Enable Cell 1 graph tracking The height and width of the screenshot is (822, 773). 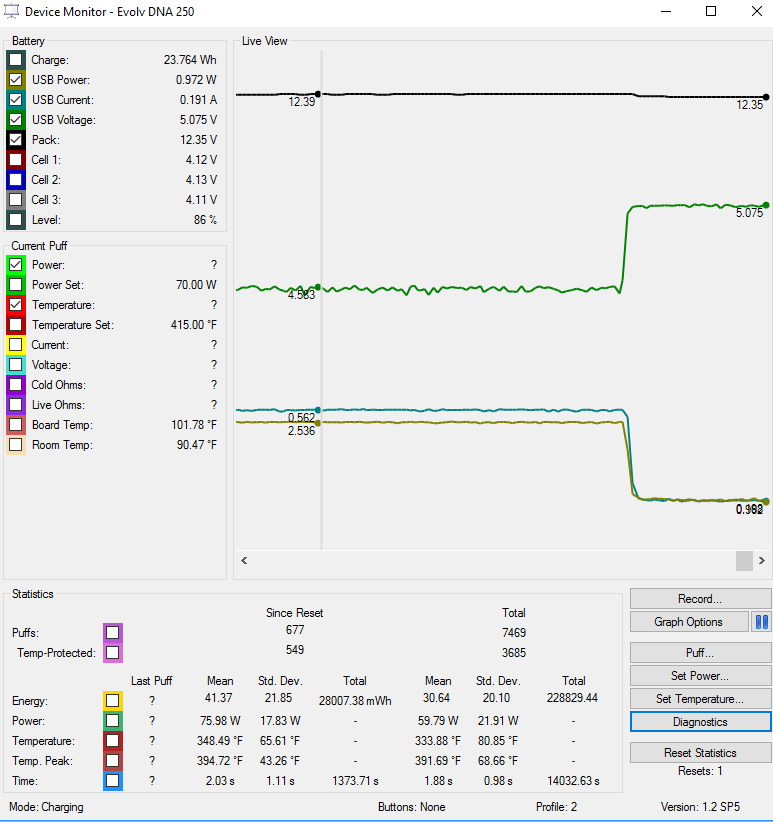point(16,160)
